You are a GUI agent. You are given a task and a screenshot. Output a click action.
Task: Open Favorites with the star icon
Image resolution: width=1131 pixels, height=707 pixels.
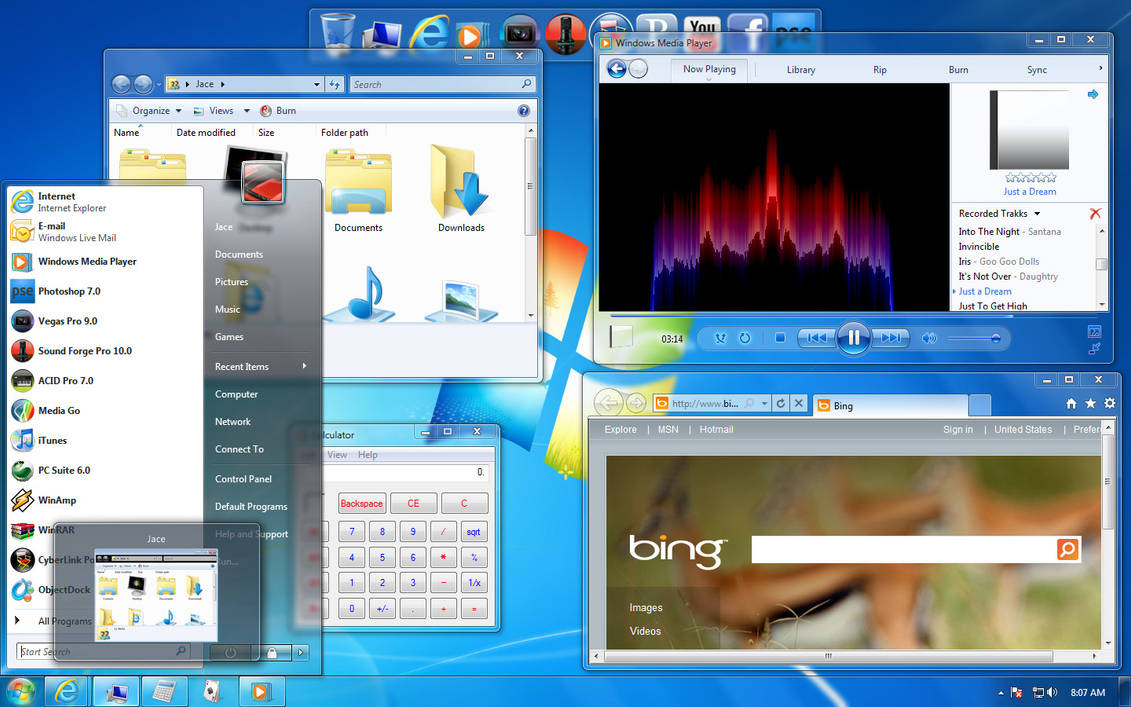[x=1089, y=403]
